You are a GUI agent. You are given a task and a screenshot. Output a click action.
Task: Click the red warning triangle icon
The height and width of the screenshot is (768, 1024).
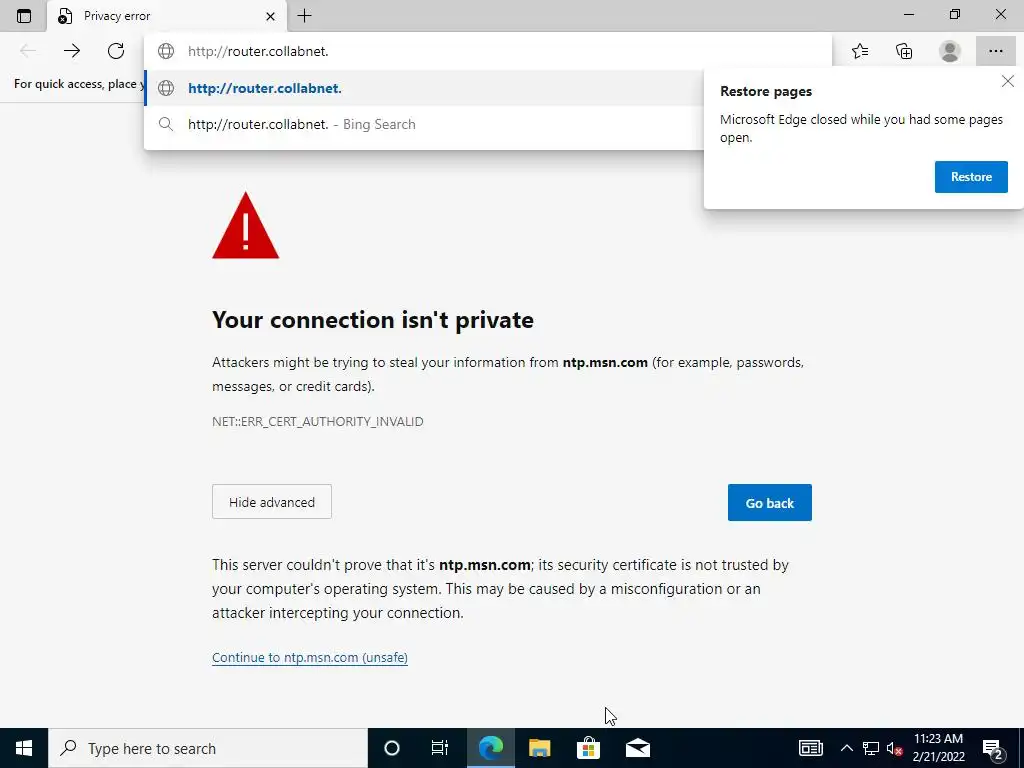(246, 226)
